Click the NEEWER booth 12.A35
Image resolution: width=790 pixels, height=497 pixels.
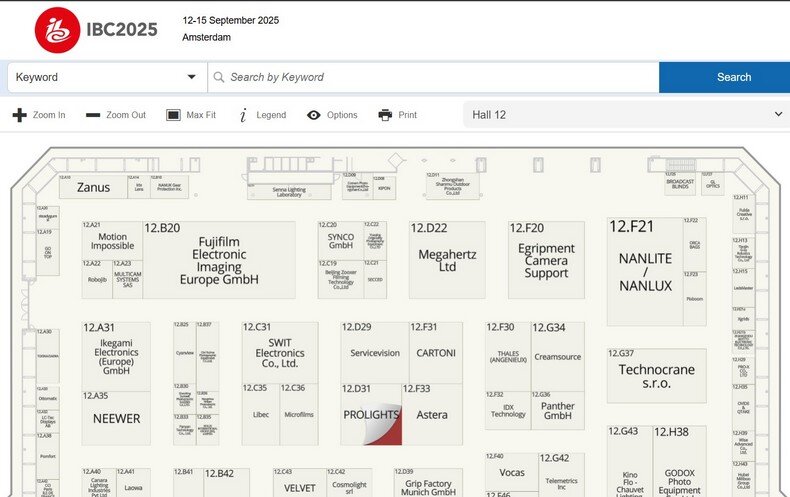coord(116,419)
